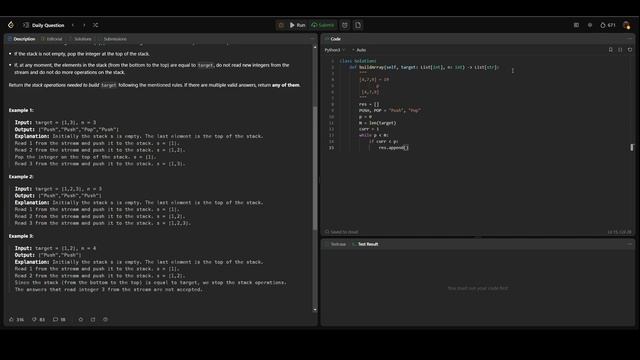
Task: Open the timer alarm clock icon
Action: coord(345,25)
